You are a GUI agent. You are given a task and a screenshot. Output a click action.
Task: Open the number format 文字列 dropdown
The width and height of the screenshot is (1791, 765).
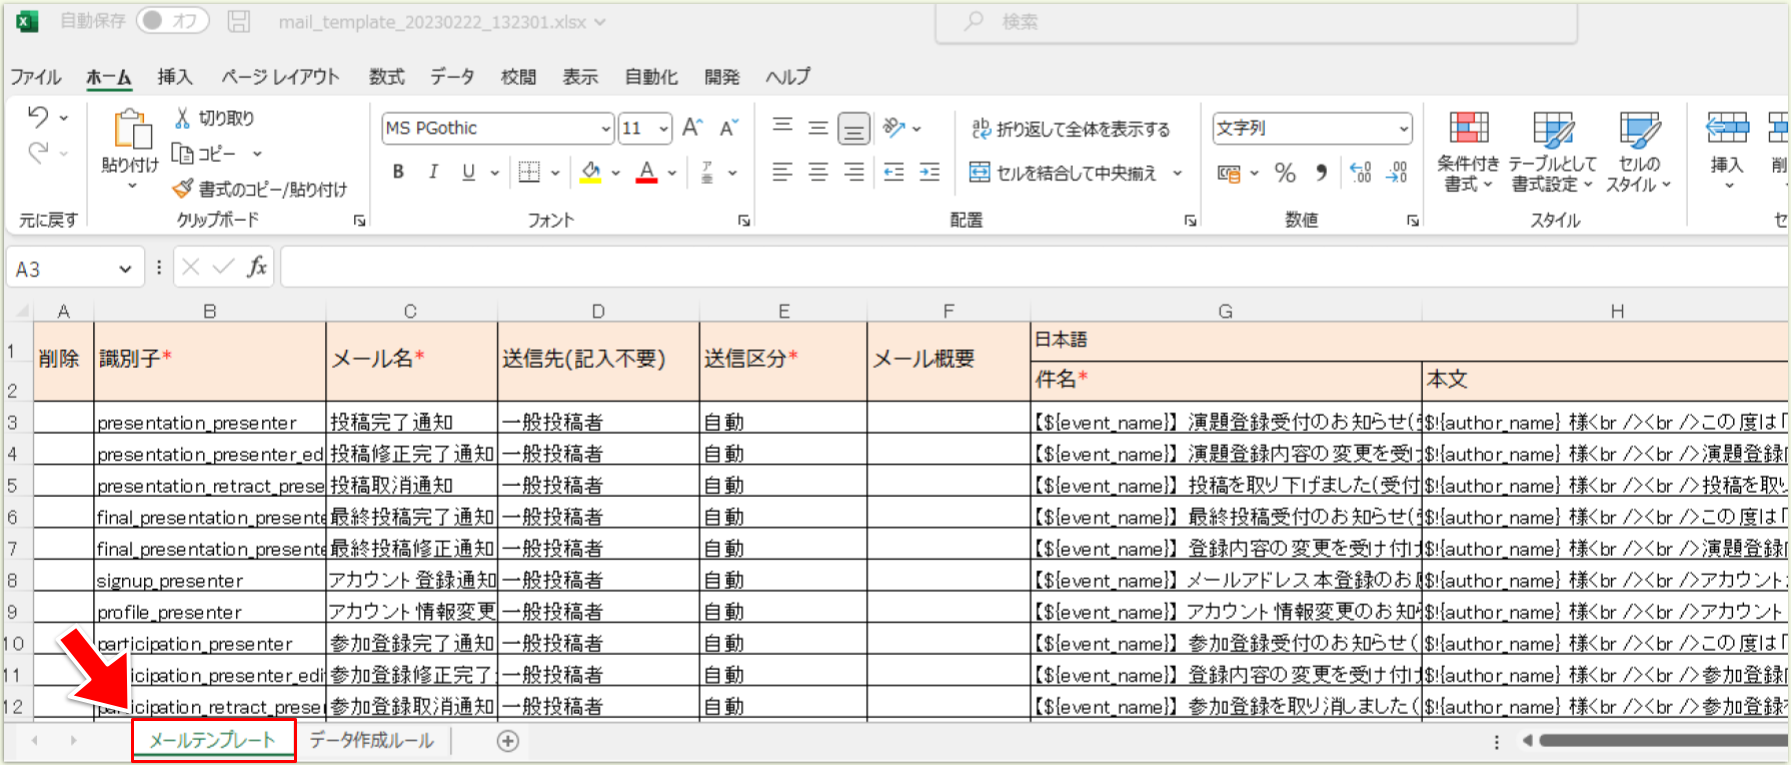[1403, 129]
